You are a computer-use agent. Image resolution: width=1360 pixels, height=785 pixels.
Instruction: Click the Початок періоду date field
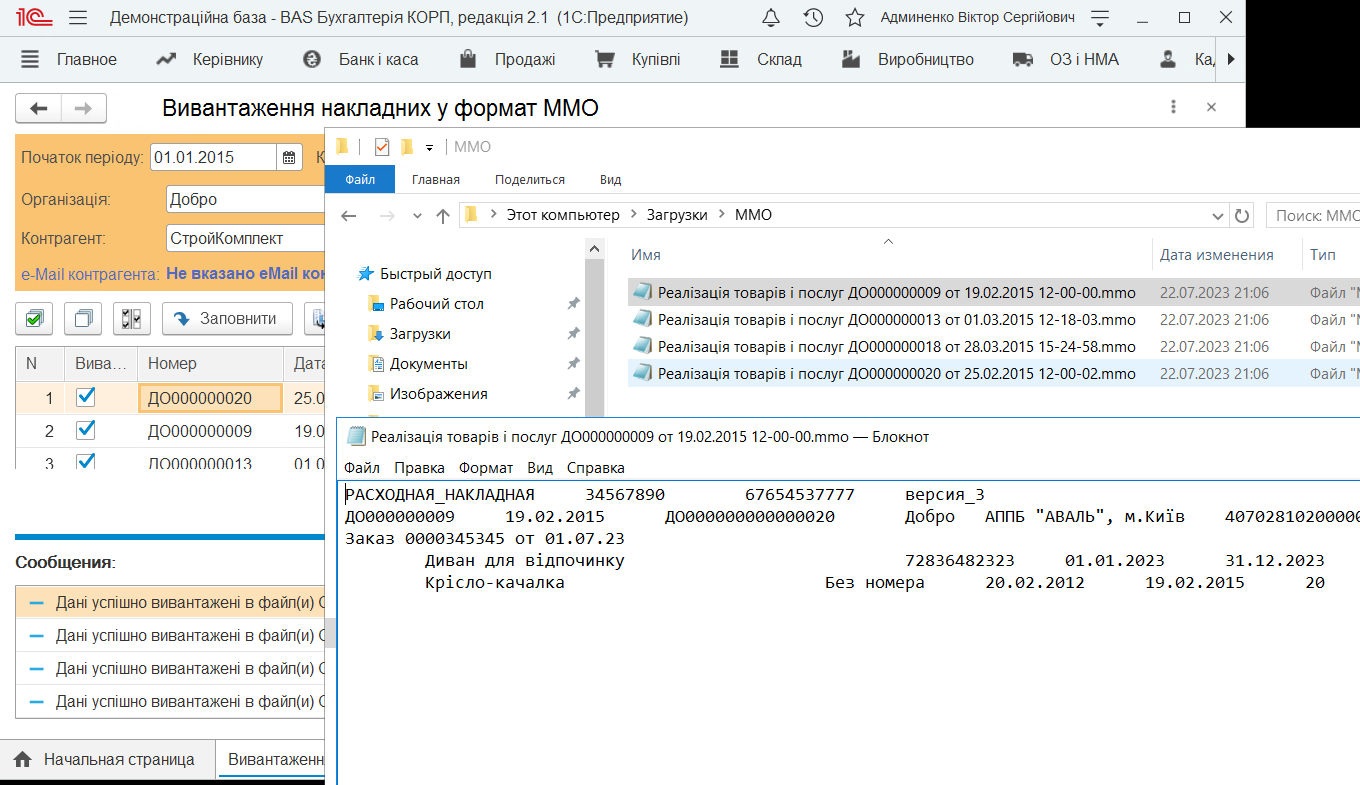click(212, 157)
